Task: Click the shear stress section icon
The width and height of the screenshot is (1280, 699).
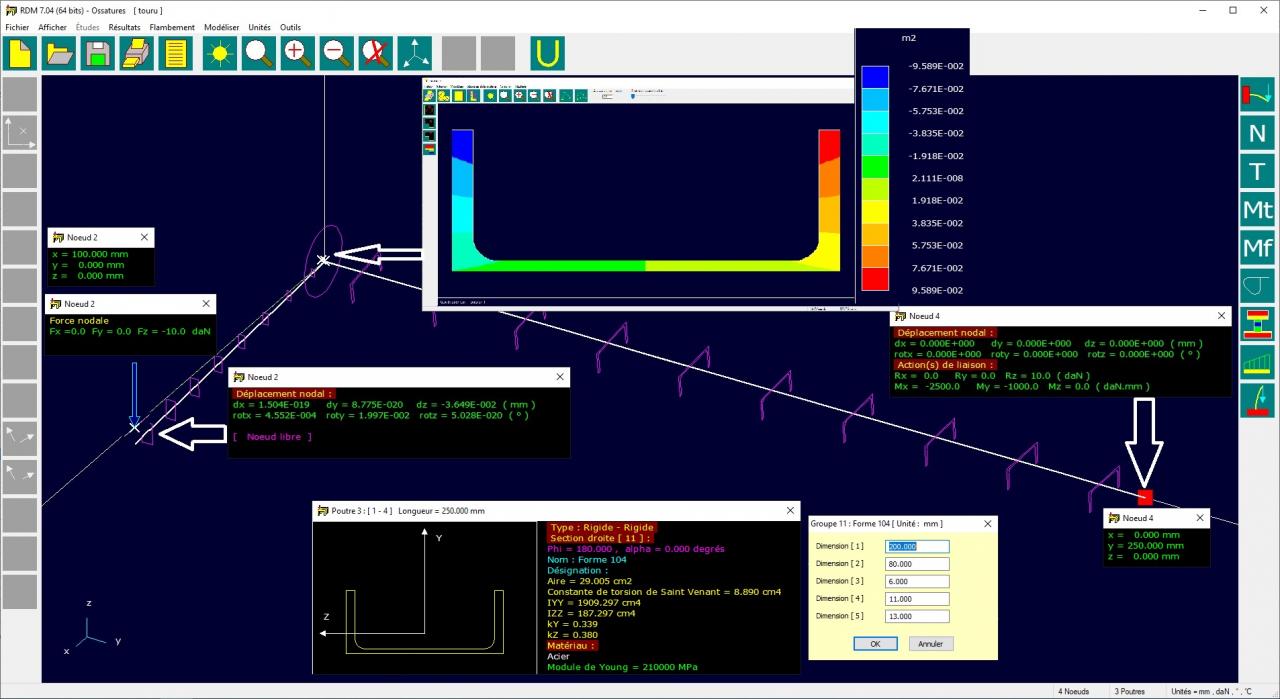Action: click(x=1257, y=285)
